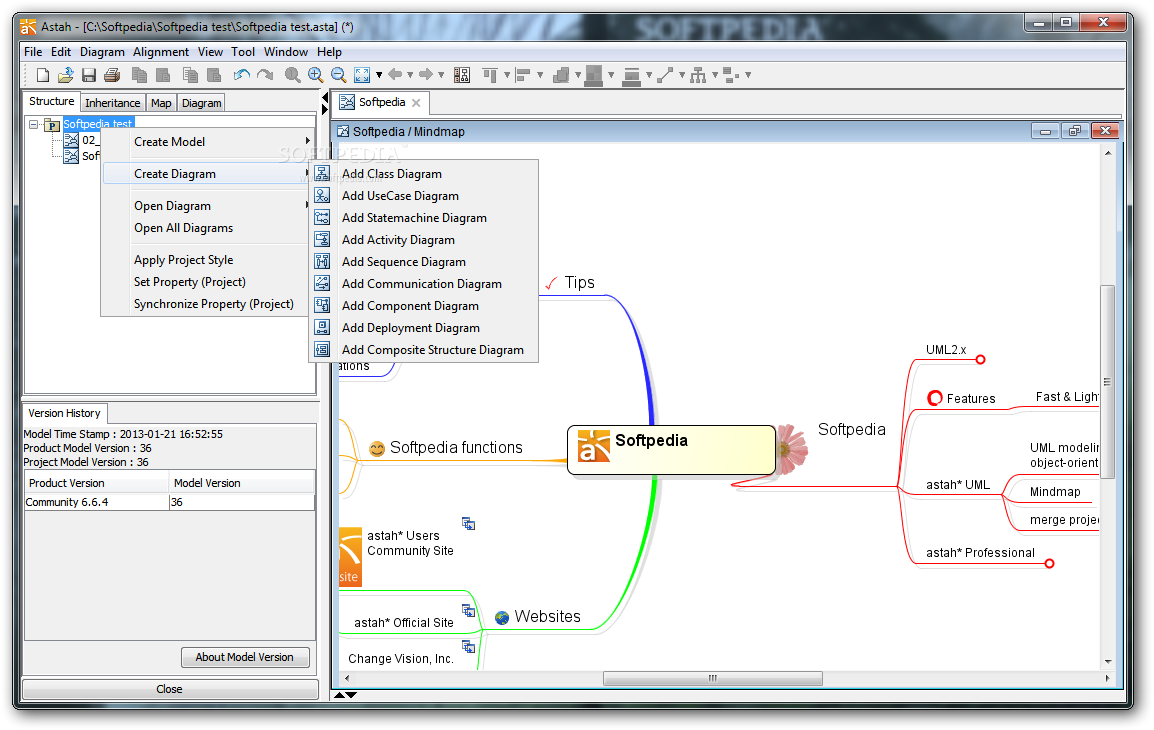Click the globe icon next to Websites
The height and width of the screenshot is (730, 1154).
coord(502,617)
